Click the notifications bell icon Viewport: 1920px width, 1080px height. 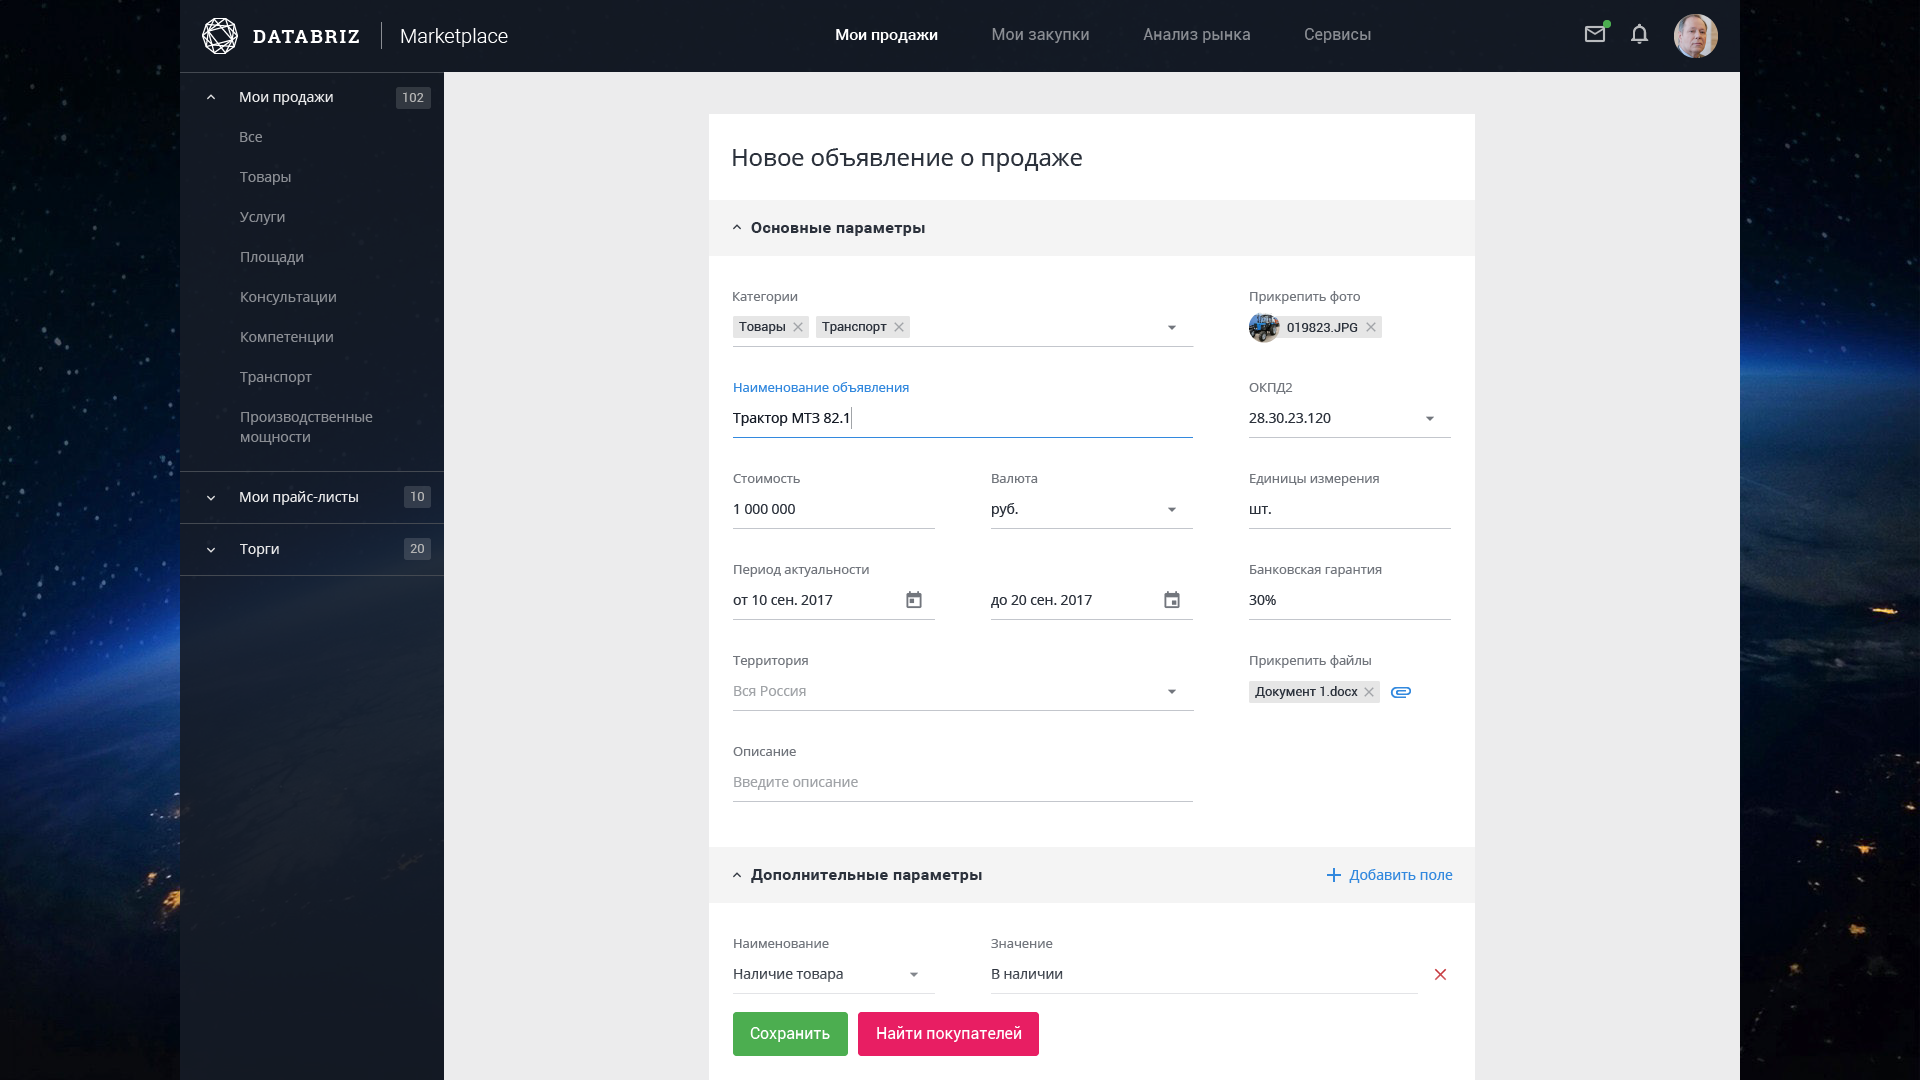(1639, 35)
